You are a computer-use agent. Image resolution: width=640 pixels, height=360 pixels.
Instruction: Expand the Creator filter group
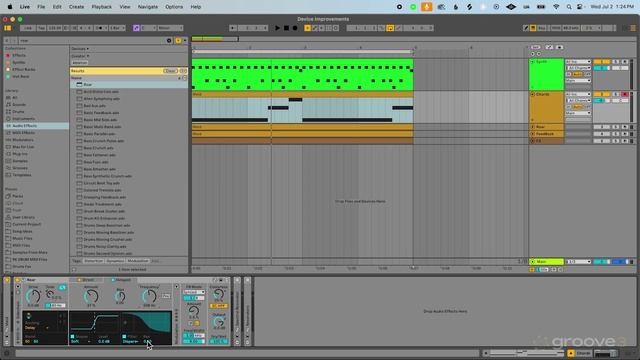click(80, 56)
